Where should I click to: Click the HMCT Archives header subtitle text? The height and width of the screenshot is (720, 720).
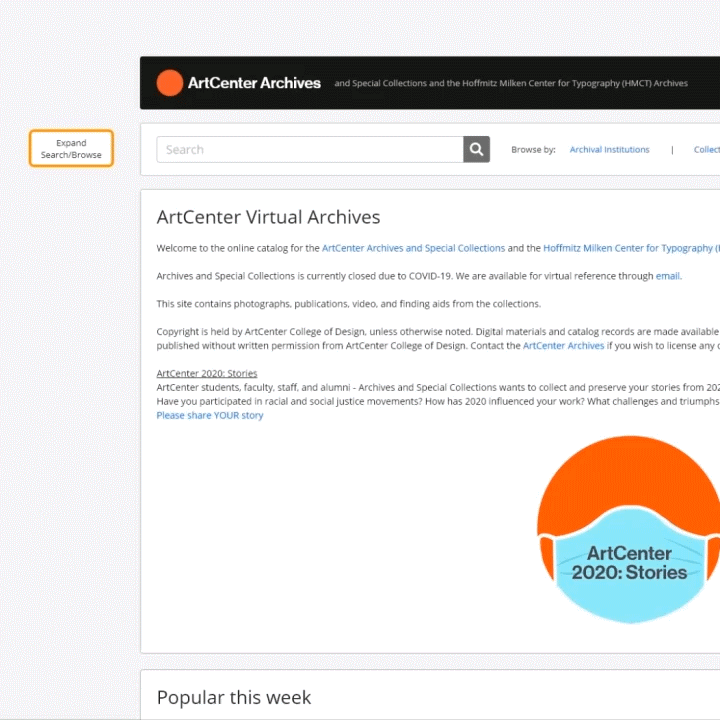511,83
